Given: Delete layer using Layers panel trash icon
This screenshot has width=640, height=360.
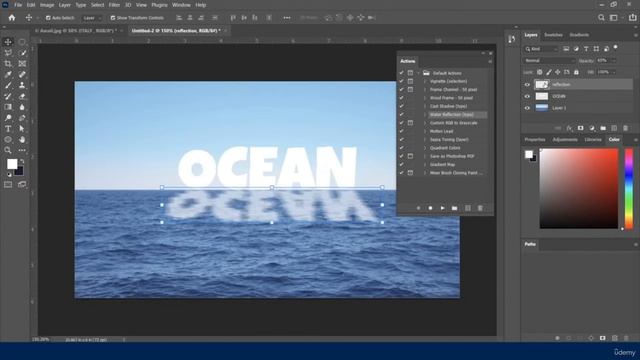Looking at the screenshot, I should tap(625, 128).
